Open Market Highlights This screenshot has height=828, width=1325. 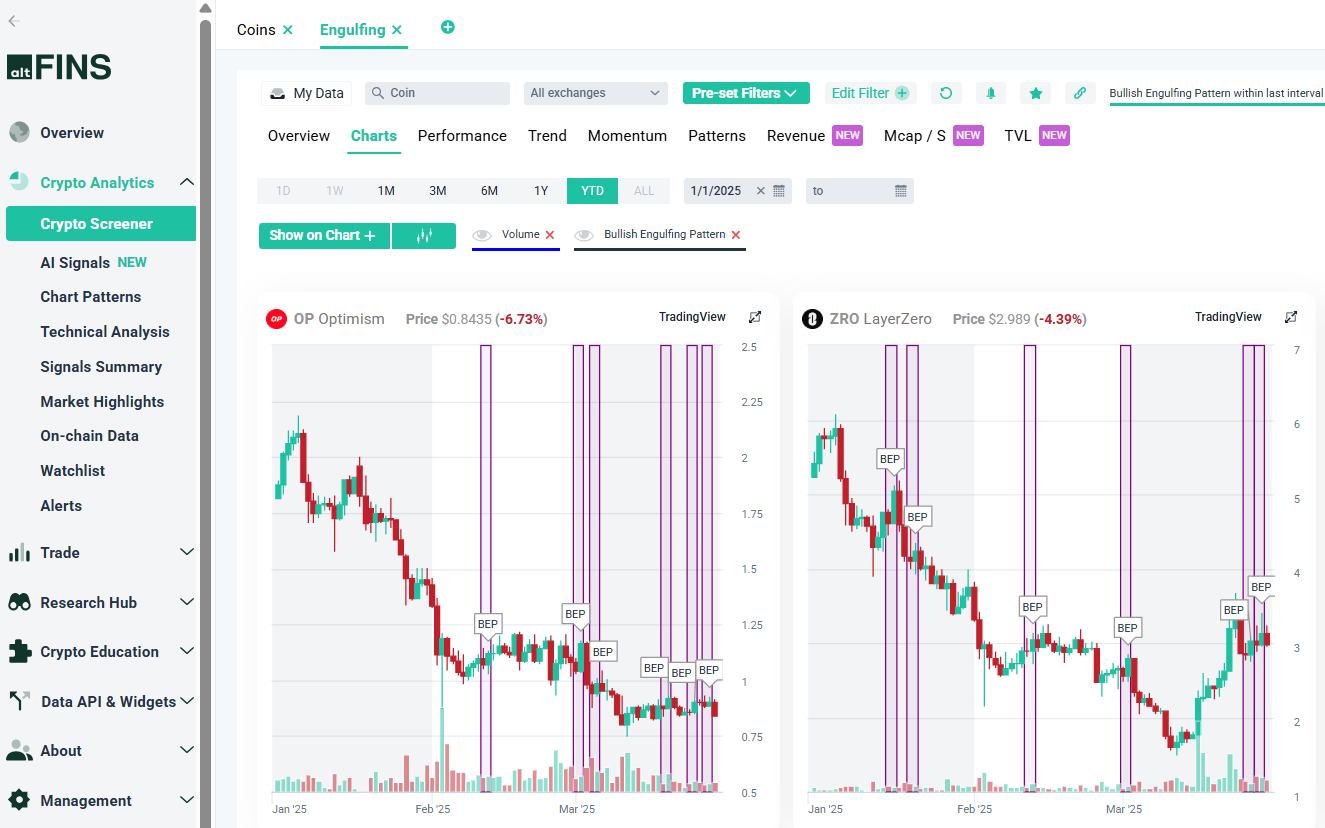pos(102,402)
